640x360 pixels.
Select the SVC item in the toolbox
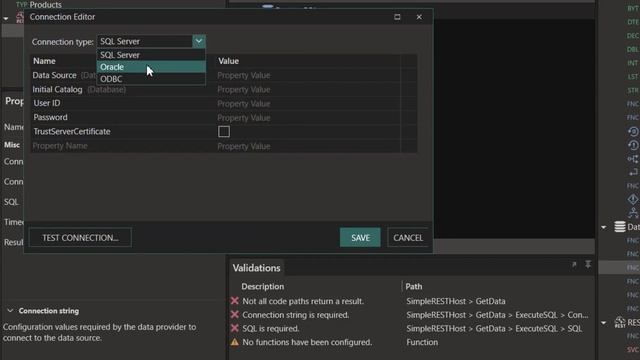[x=633, y=350]
